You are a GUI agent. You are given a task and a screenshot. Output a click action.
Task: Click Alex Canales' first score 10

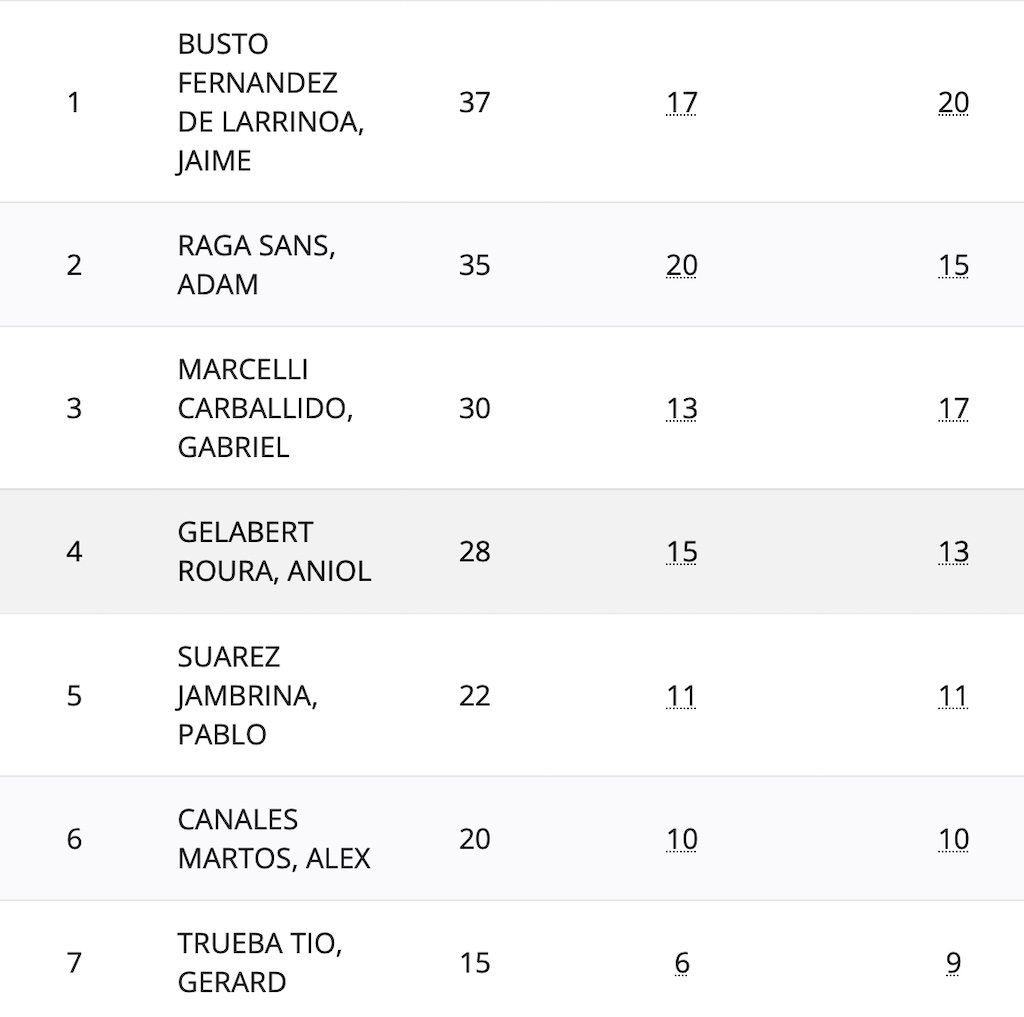click(x=681, y=839)
